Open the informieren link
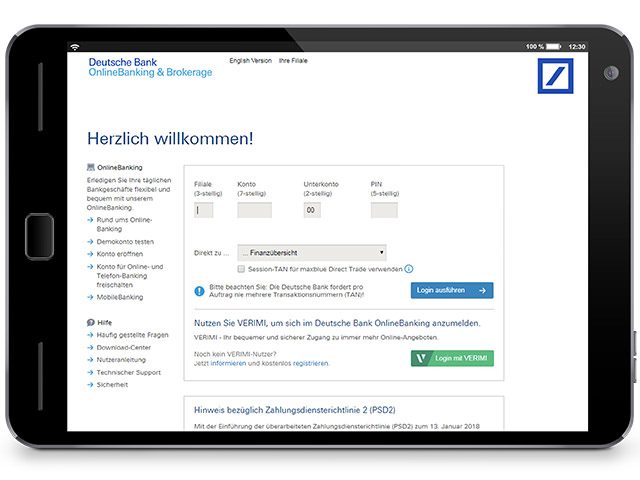The image size is (640, 480). click(228, 363)
